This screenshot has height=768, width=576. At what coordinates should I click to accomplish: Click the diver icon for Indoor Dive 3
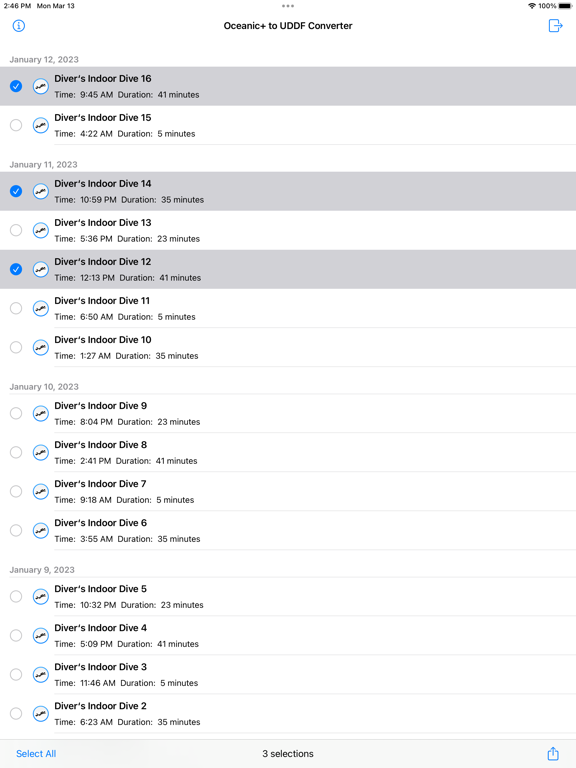(x=41, y=674)
